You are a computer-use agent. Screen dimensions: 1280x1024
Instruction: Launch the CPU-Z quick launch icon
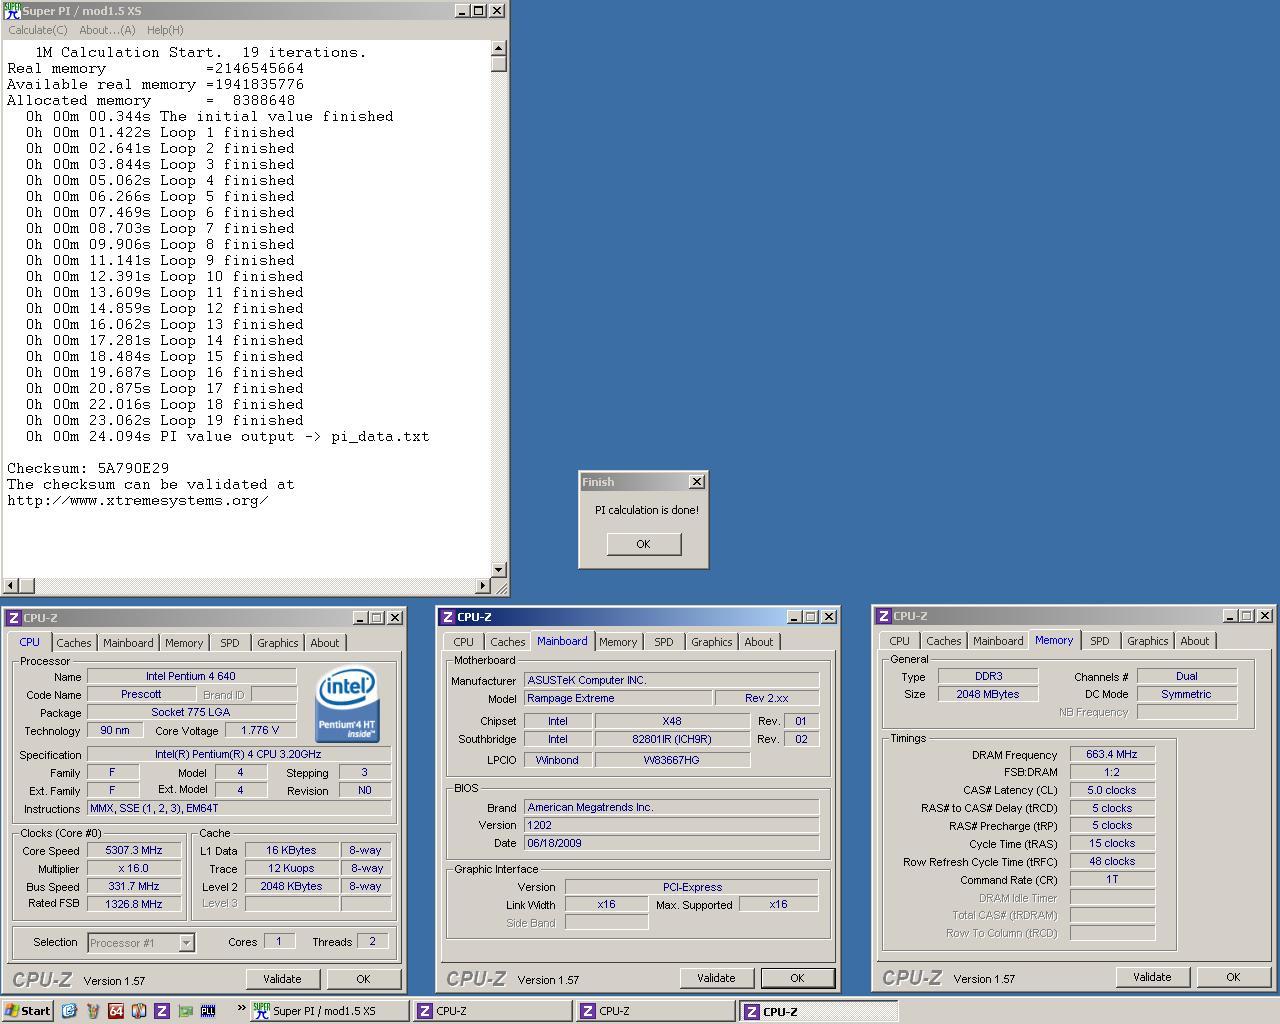pos(162,1011)
